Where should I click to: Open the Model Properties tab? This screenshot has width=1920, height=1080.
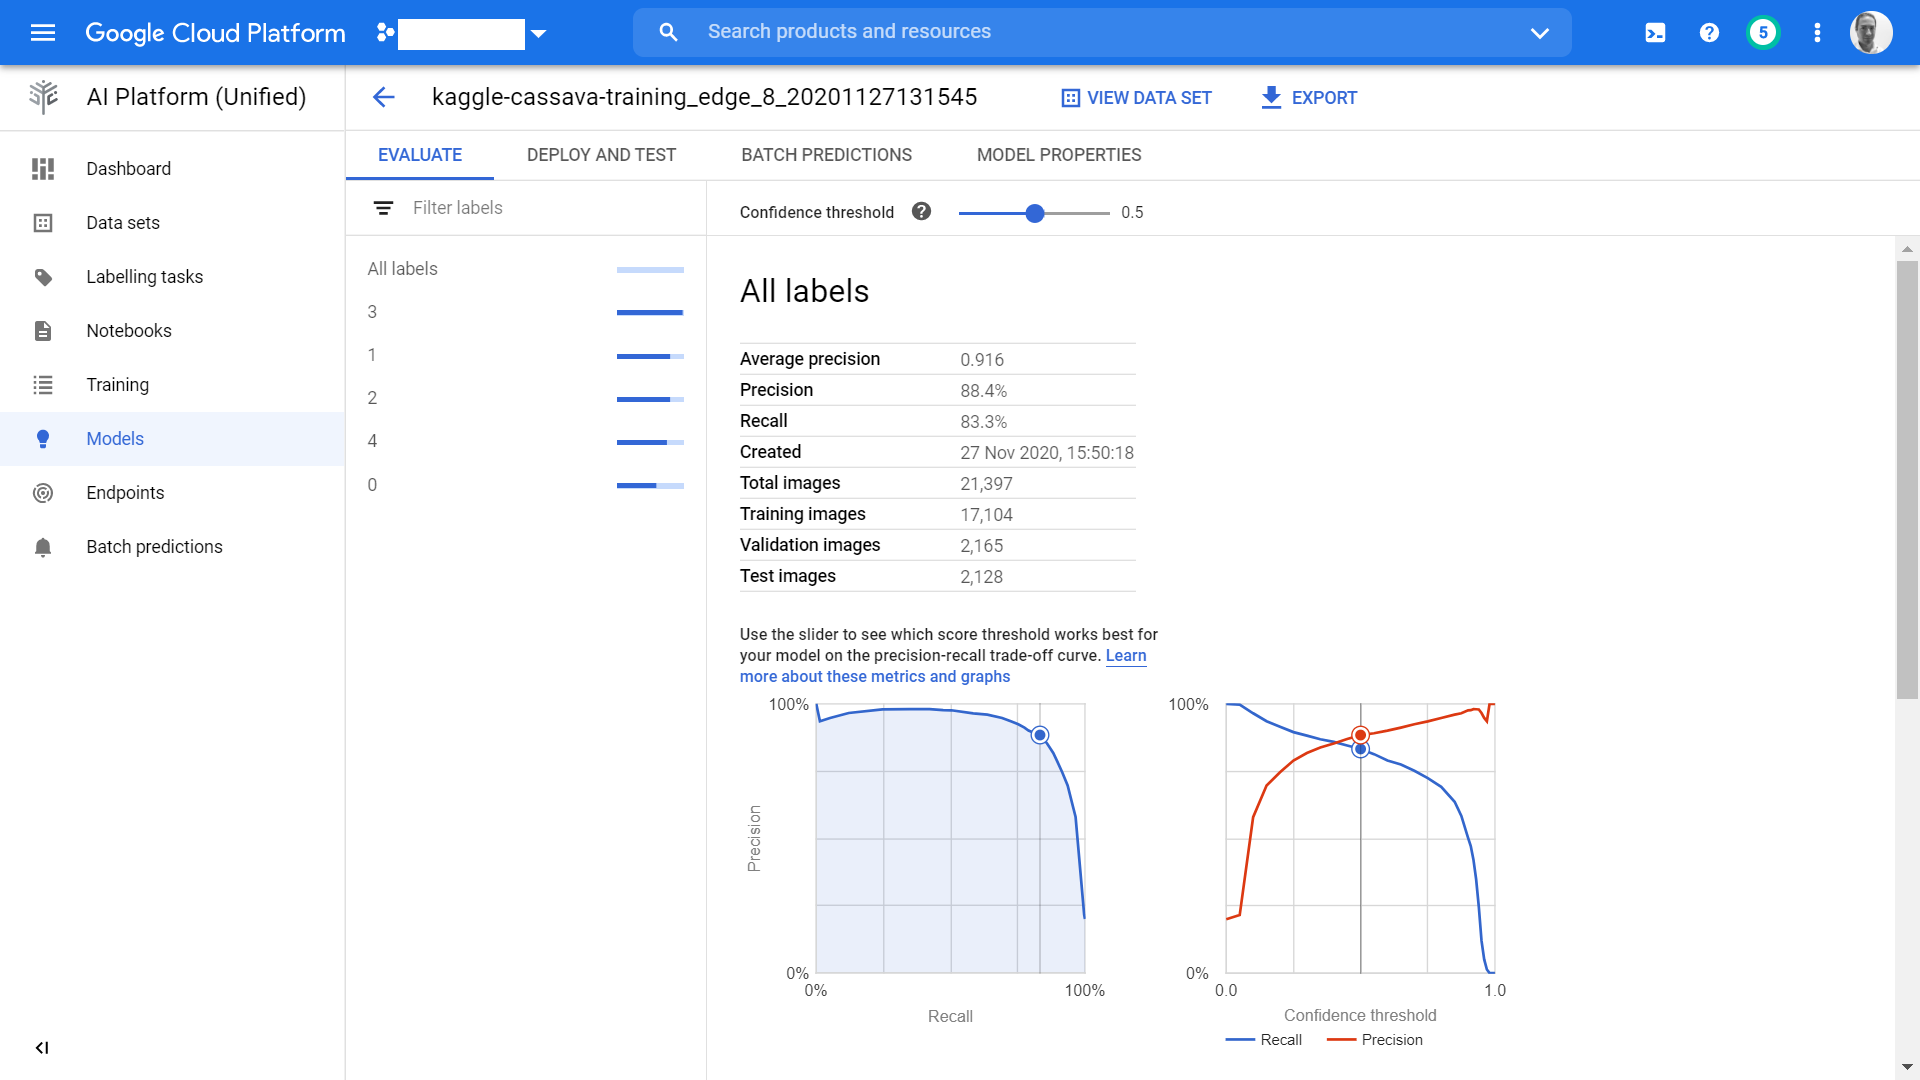click(x=1058, y=155)
